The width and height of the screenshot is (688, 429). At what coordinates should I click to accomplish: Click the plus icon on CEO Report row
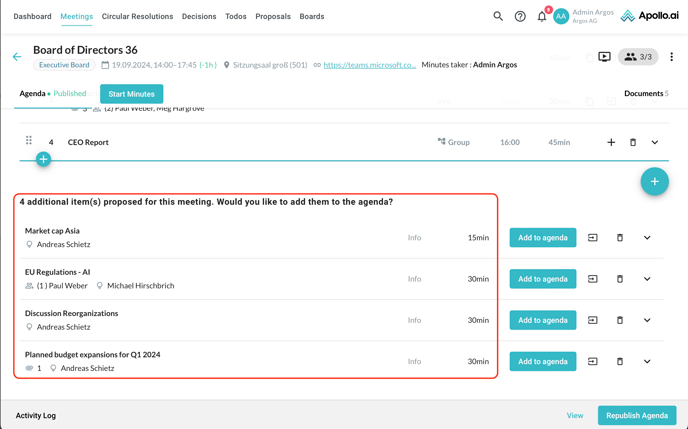point(611,142)
